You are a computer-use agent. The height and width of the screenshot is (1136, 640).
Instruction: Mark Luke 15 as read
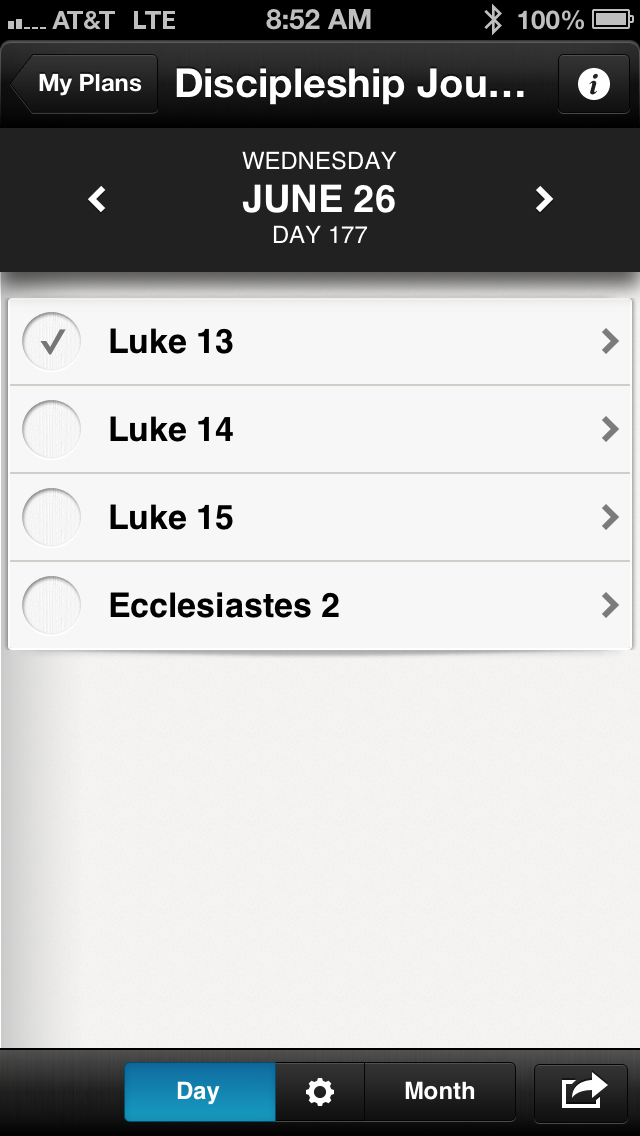(x=51, y=518)
